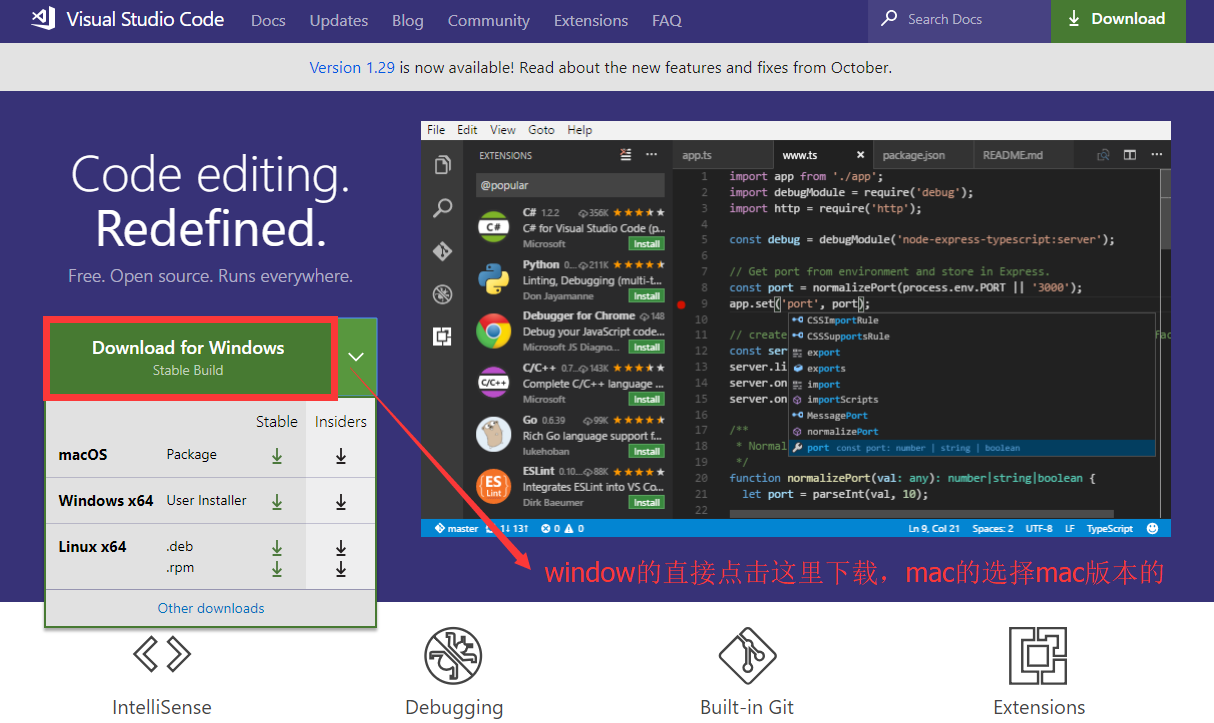Click the C# extension icon
Image resolution: width=1214 pixels, height=723 pixels.
tap(494, 228)
